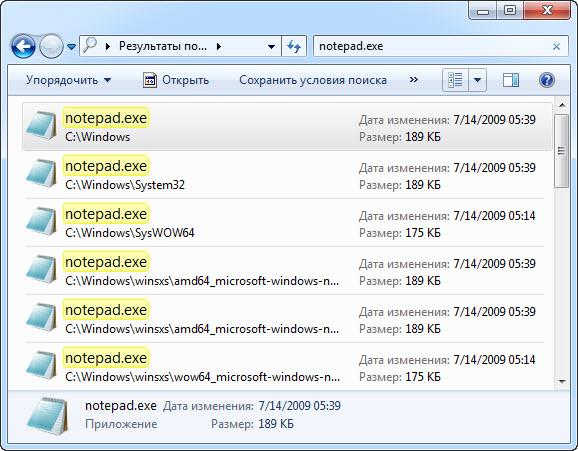Click Приложение type in details pane
Image resolution: width=578 pixels, height=451 pixels.
[121, 424]
